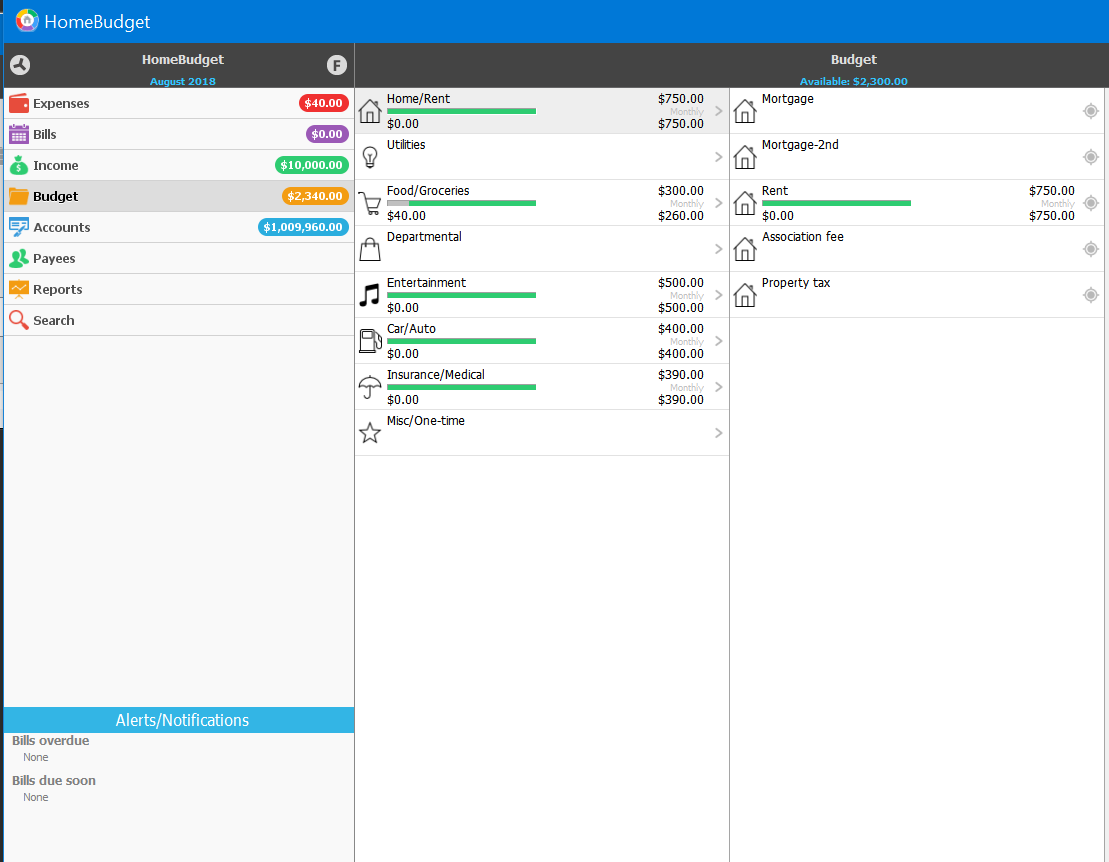Click the wrench settings icon in header
The width and height of the screenshot is (1109, 862).
click(20, 65)
